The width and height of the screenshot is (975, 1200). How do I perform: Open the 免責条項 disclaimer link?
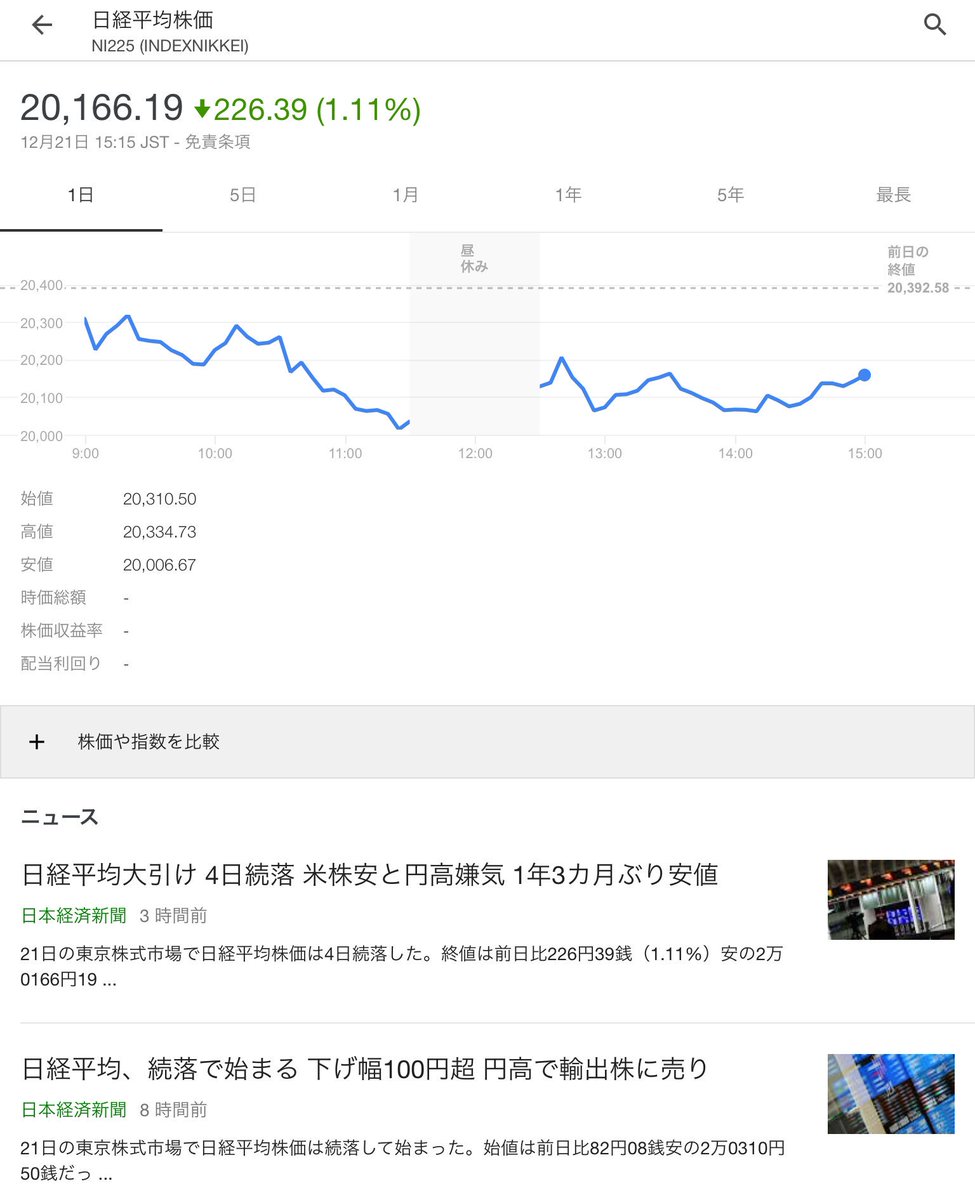point(217,142)
